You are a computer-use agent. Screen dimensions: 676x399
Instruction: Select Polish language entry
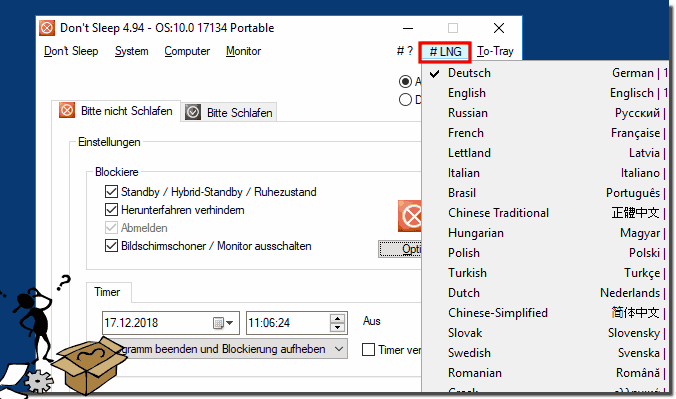pos(545,253)
